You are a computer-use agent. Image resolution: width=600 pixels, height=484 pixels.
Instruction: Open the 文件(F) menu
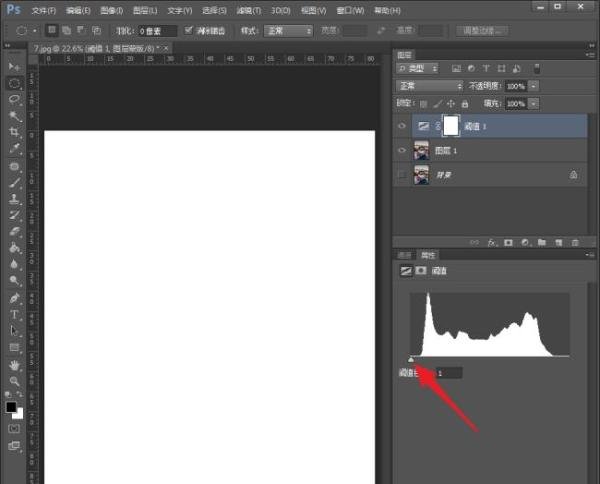coord(44,10)
